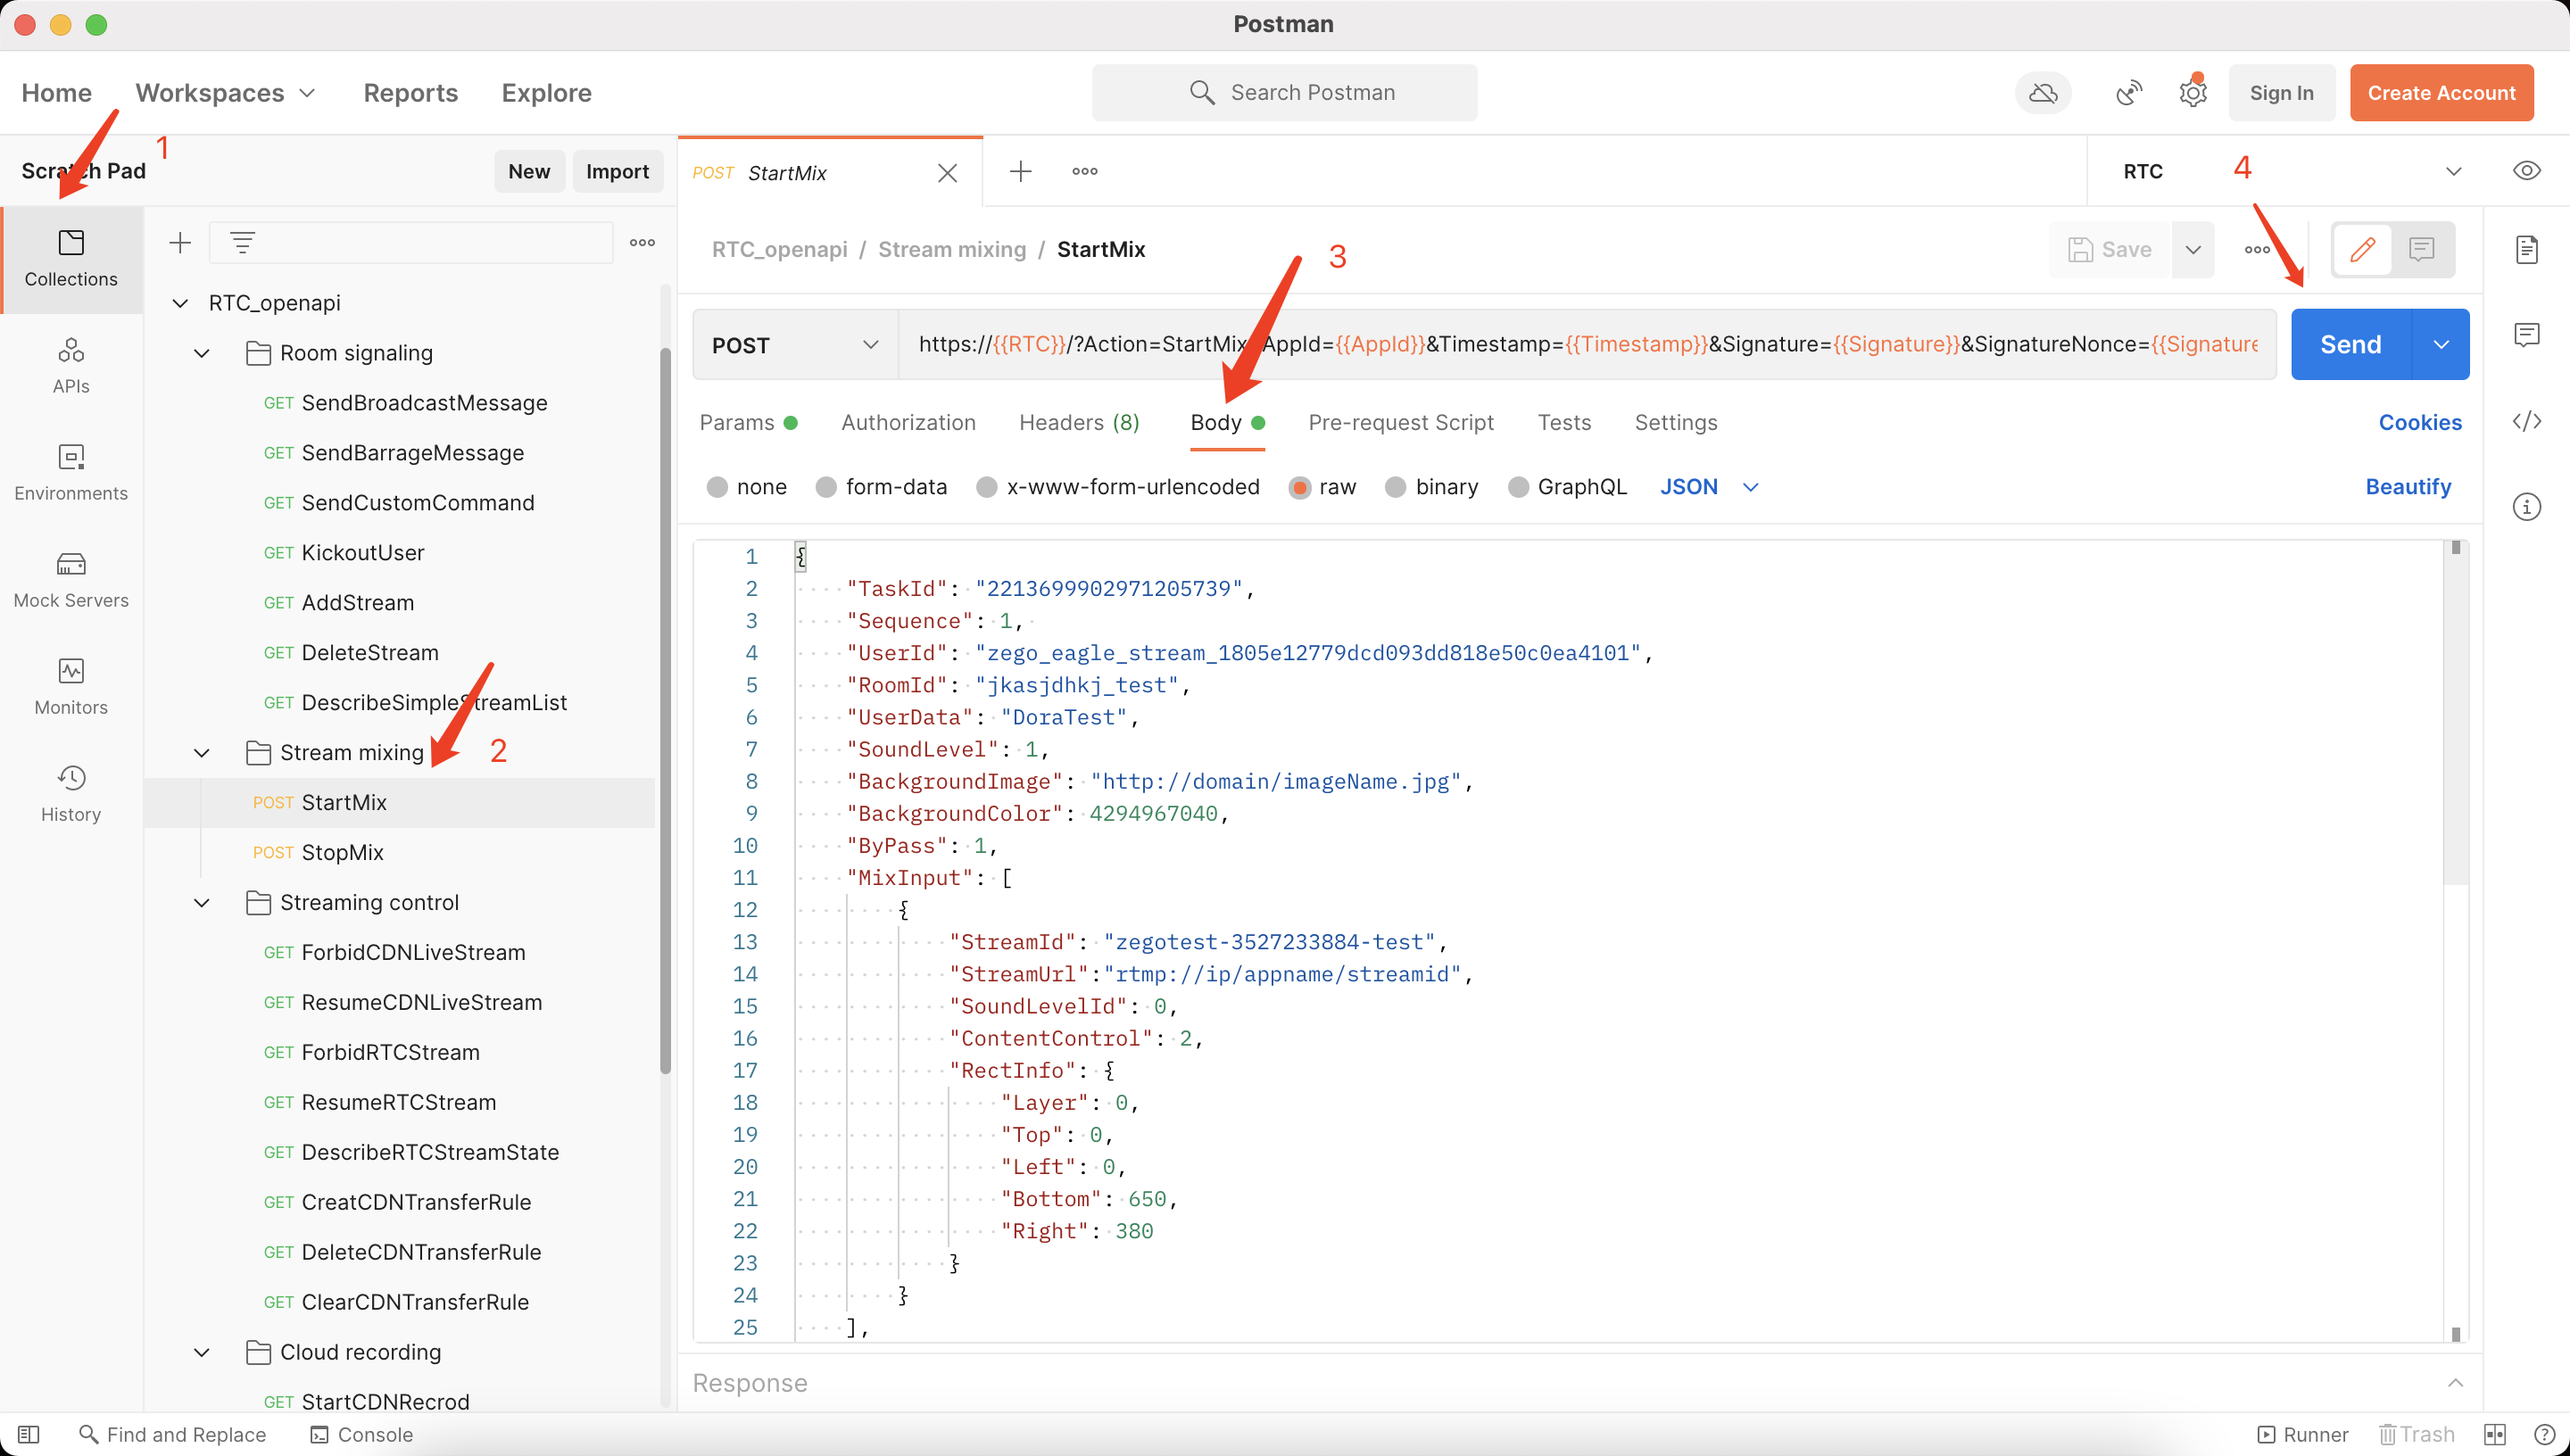Open the Mock Servers sidebar section

tap(71, 579)
